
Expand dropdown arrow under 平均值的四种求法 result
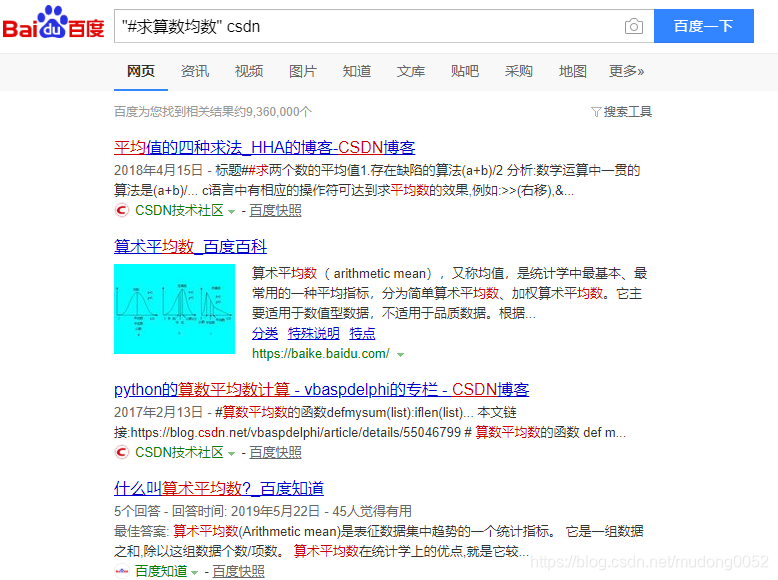(231, 212)
